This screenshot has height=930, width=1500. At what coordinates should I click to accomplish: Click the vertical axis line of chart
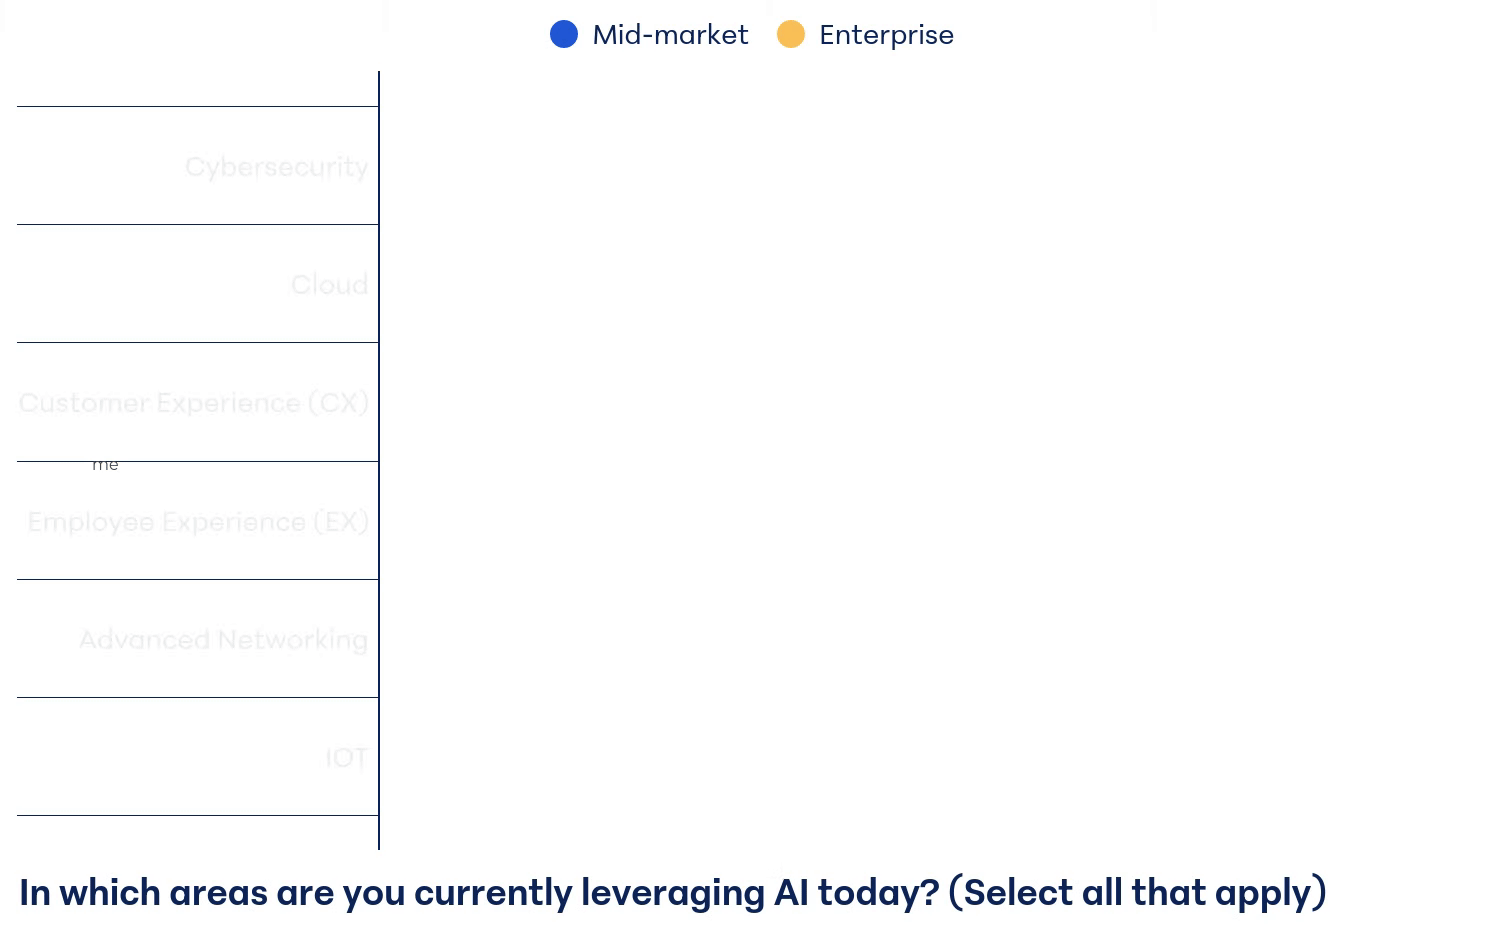379,460
